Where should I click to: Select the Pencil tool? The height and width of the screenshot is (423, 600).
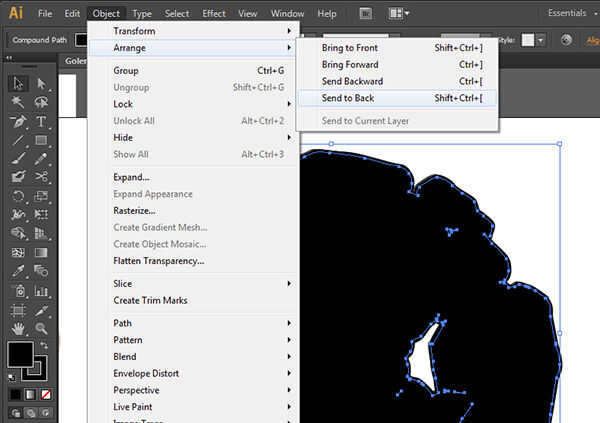click(x=41, y=158)
